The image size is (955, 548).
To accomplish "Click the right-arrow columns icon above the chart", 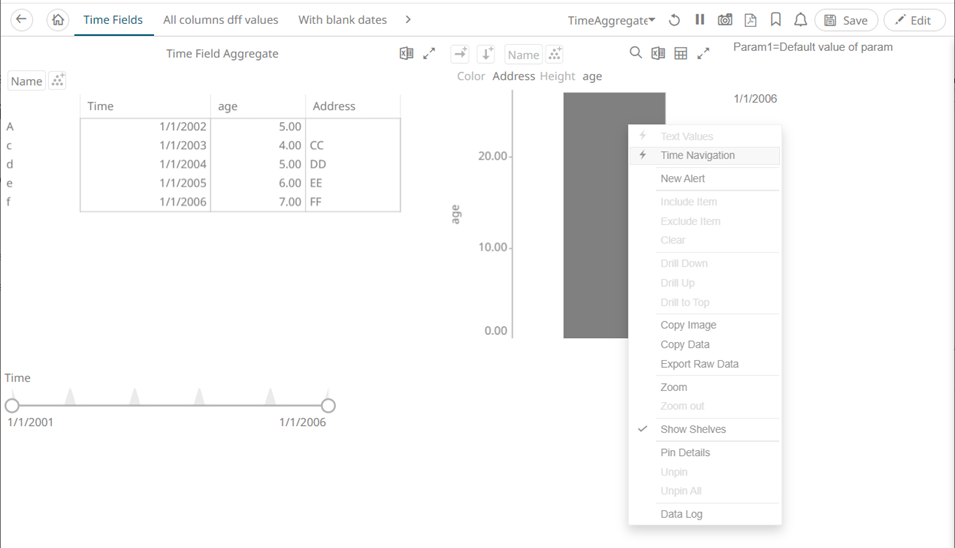I will tap(460, 54).
